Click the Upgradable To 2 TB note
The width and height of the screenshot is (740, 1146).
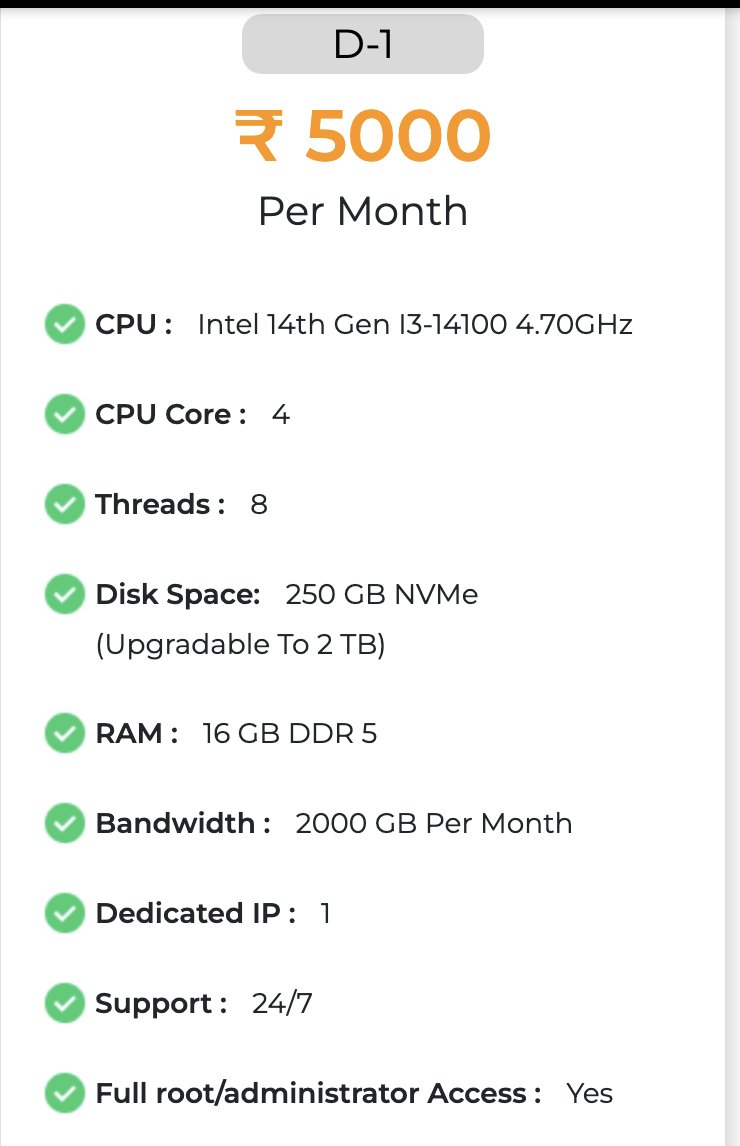(x=240, y=645)
